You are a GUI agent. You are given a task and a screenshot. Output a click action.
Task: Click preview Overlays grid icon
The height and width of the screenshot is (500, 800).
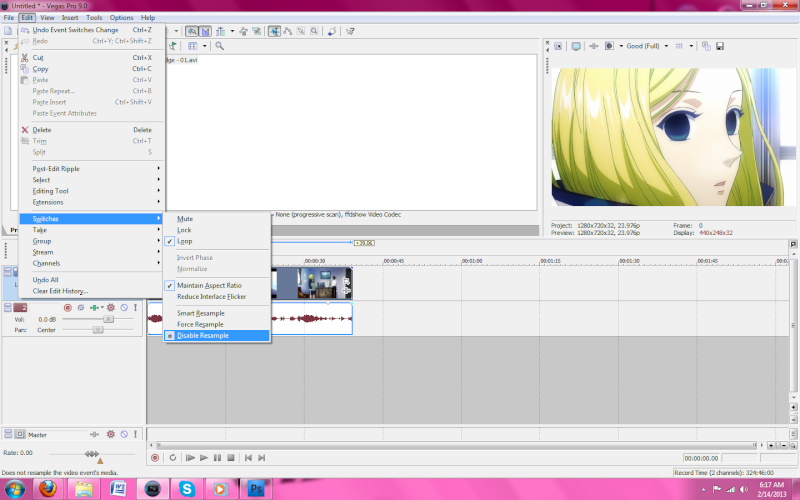pyautogui.click(x=679, y=46)
